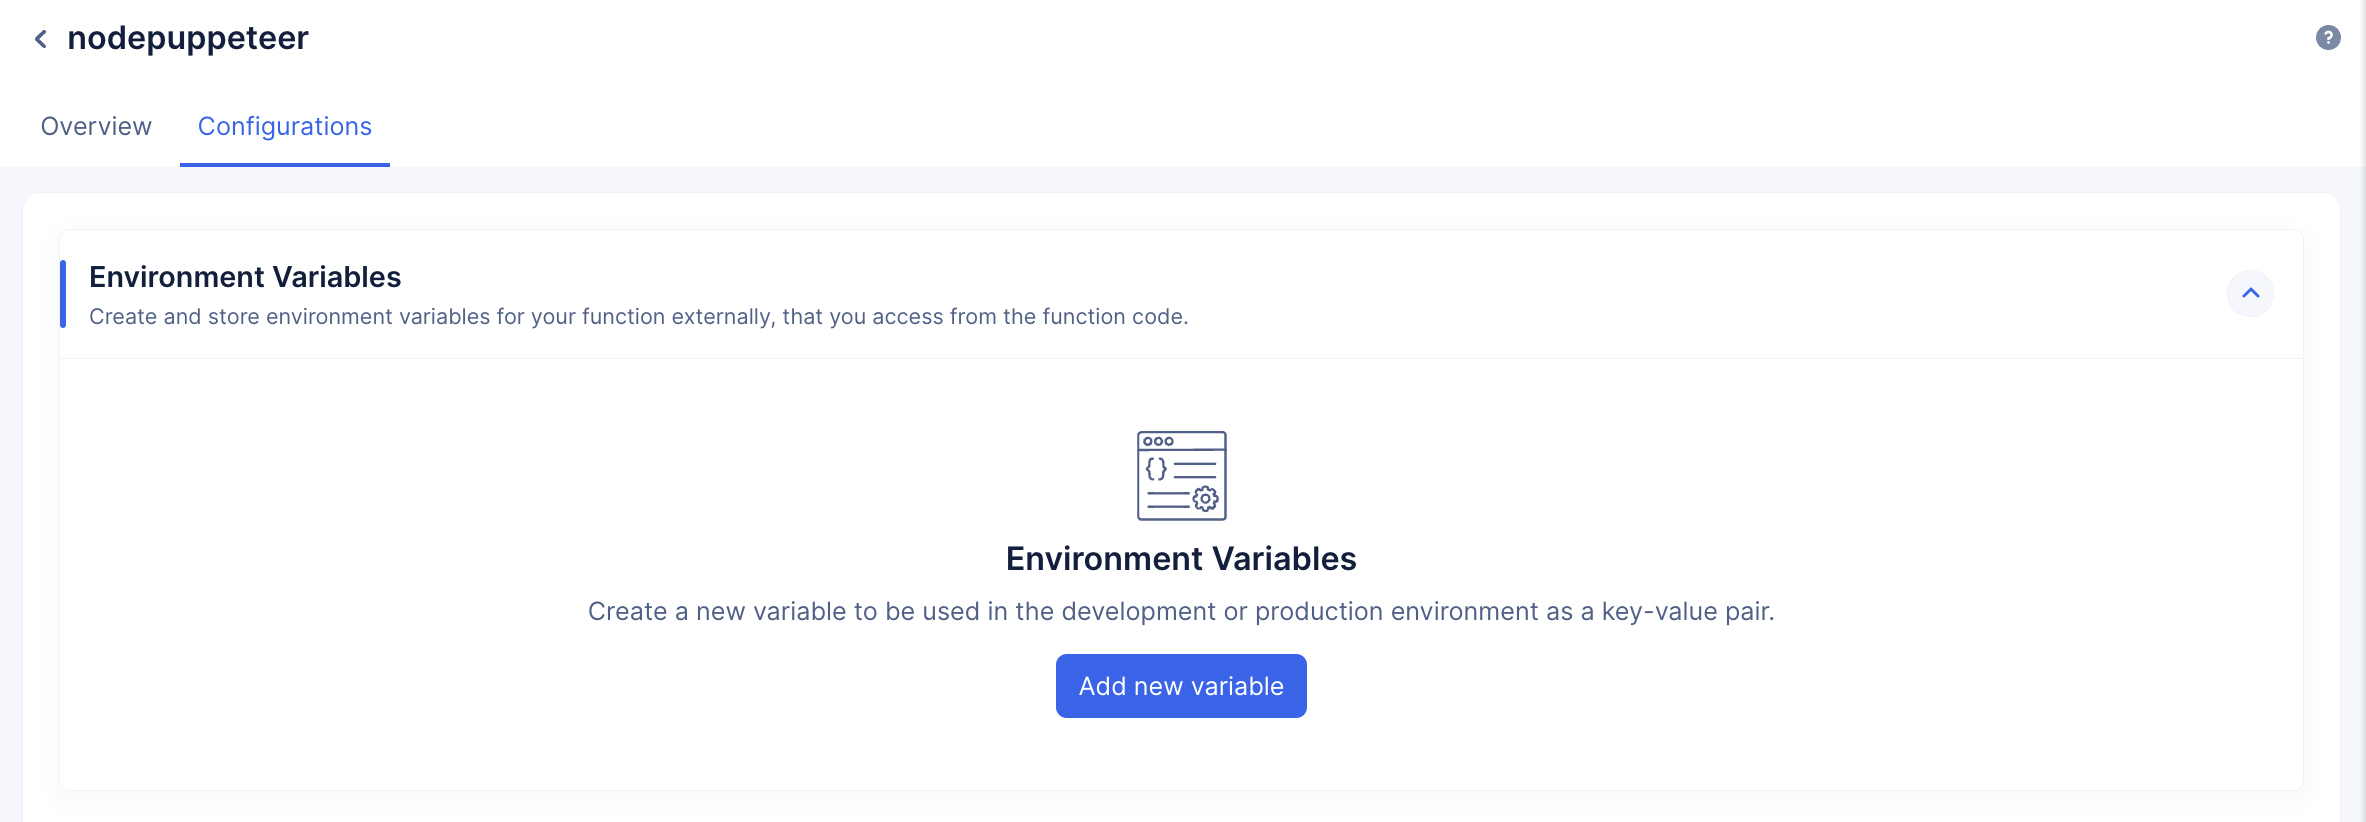Click the nodepuppeteer function title
Viewport: 2366px width, 822px height.
click(188, 39)
